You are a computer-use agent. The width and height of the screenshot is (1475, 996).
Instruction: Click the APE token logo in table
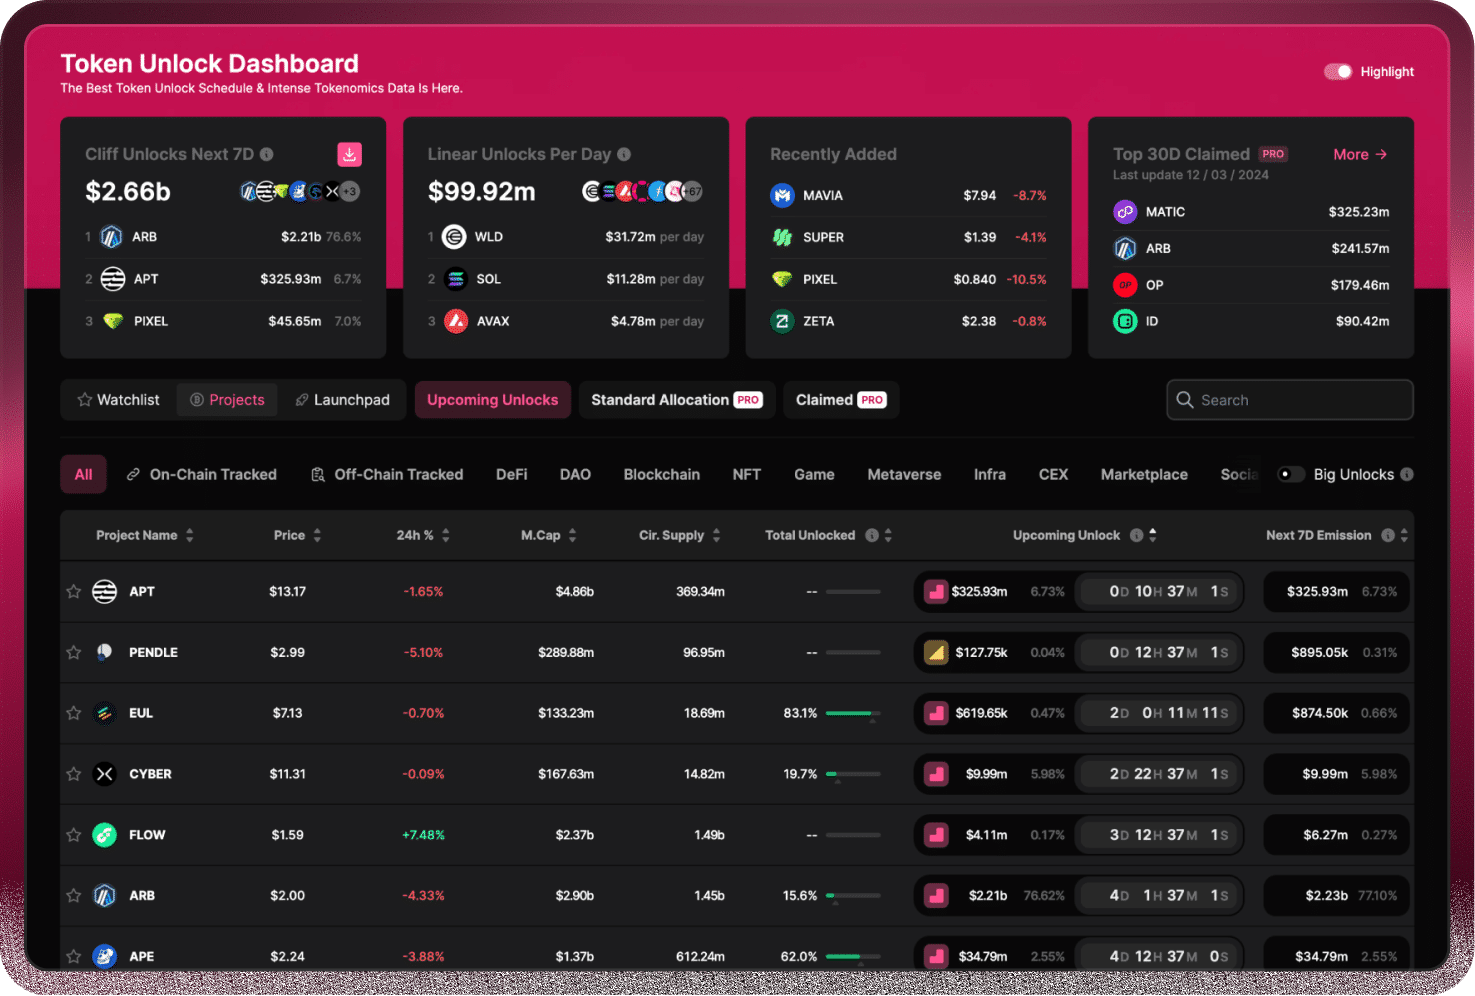click(104, 956)
